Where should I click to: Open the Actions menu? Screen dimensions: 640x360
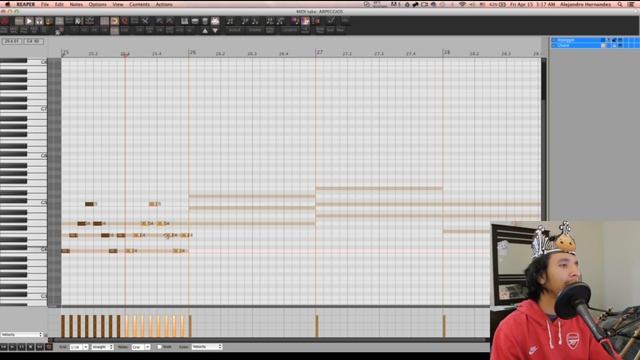(x=164, y=4)
